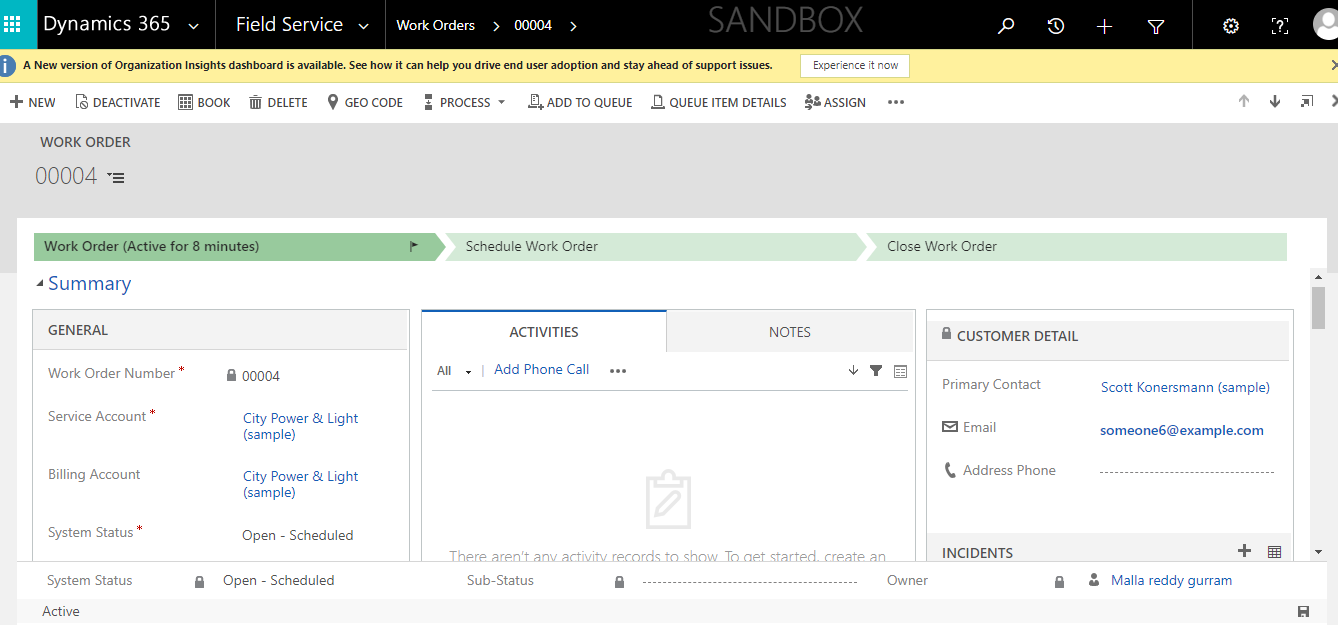Click DEACTIVATE in the command bar

click(118, 102)
